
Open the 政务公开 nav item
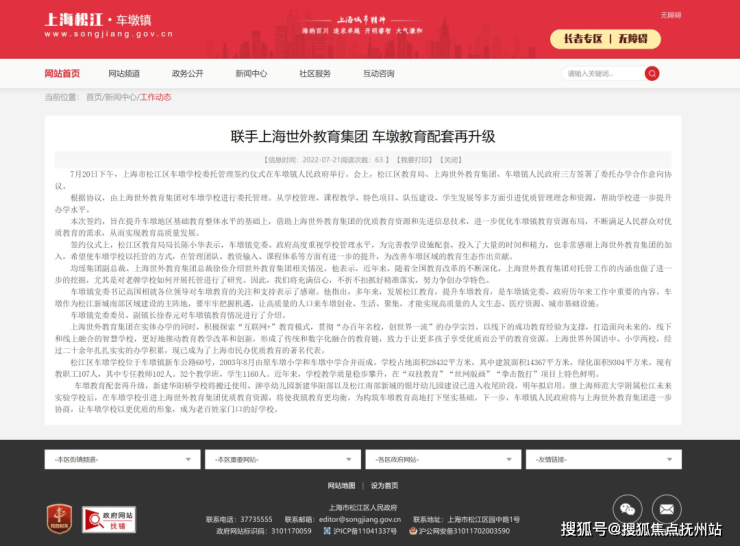pos(188,74)
